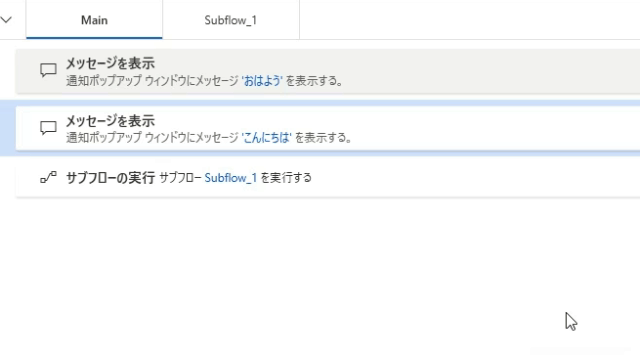Click the left margin of the selected 'こんにちは' action
Viewport: 640px width, 360px height.
(x=8, y=128)
